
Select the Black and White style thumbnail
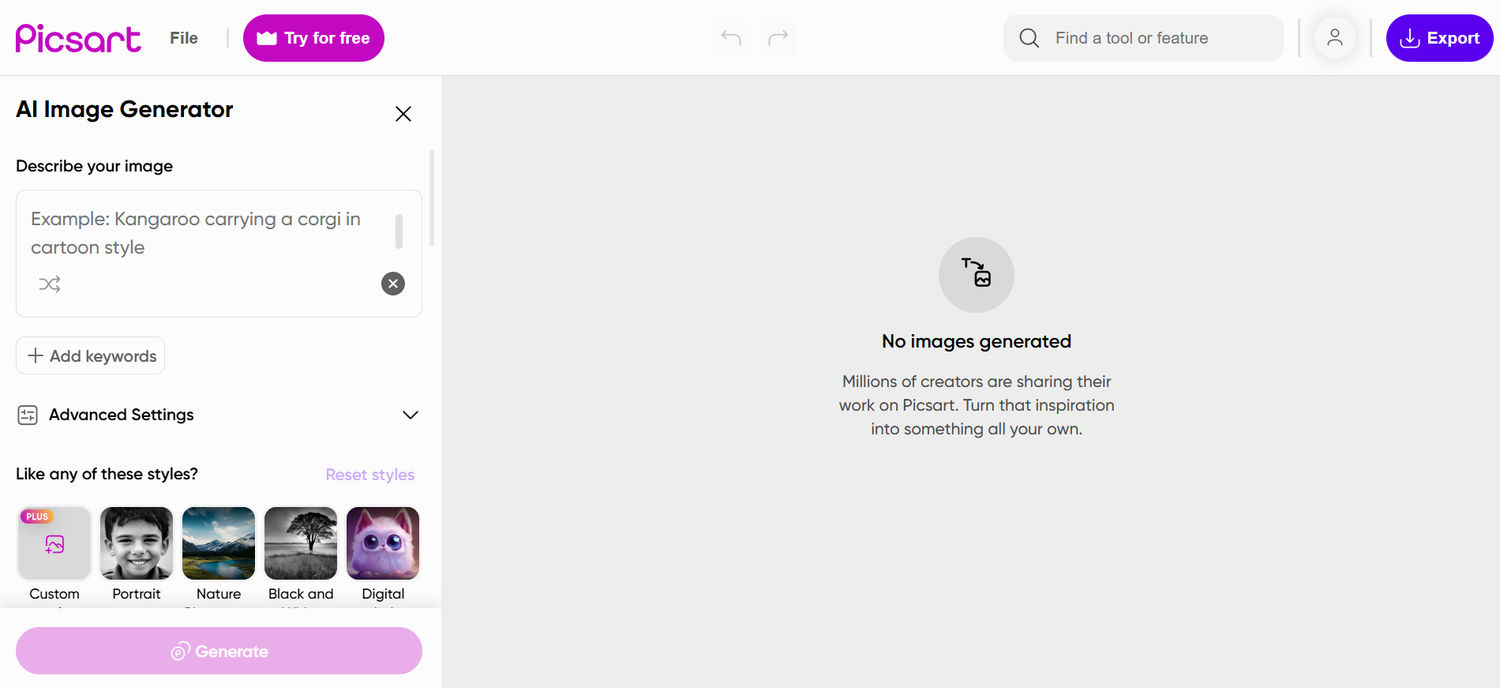tap(301, 543)
